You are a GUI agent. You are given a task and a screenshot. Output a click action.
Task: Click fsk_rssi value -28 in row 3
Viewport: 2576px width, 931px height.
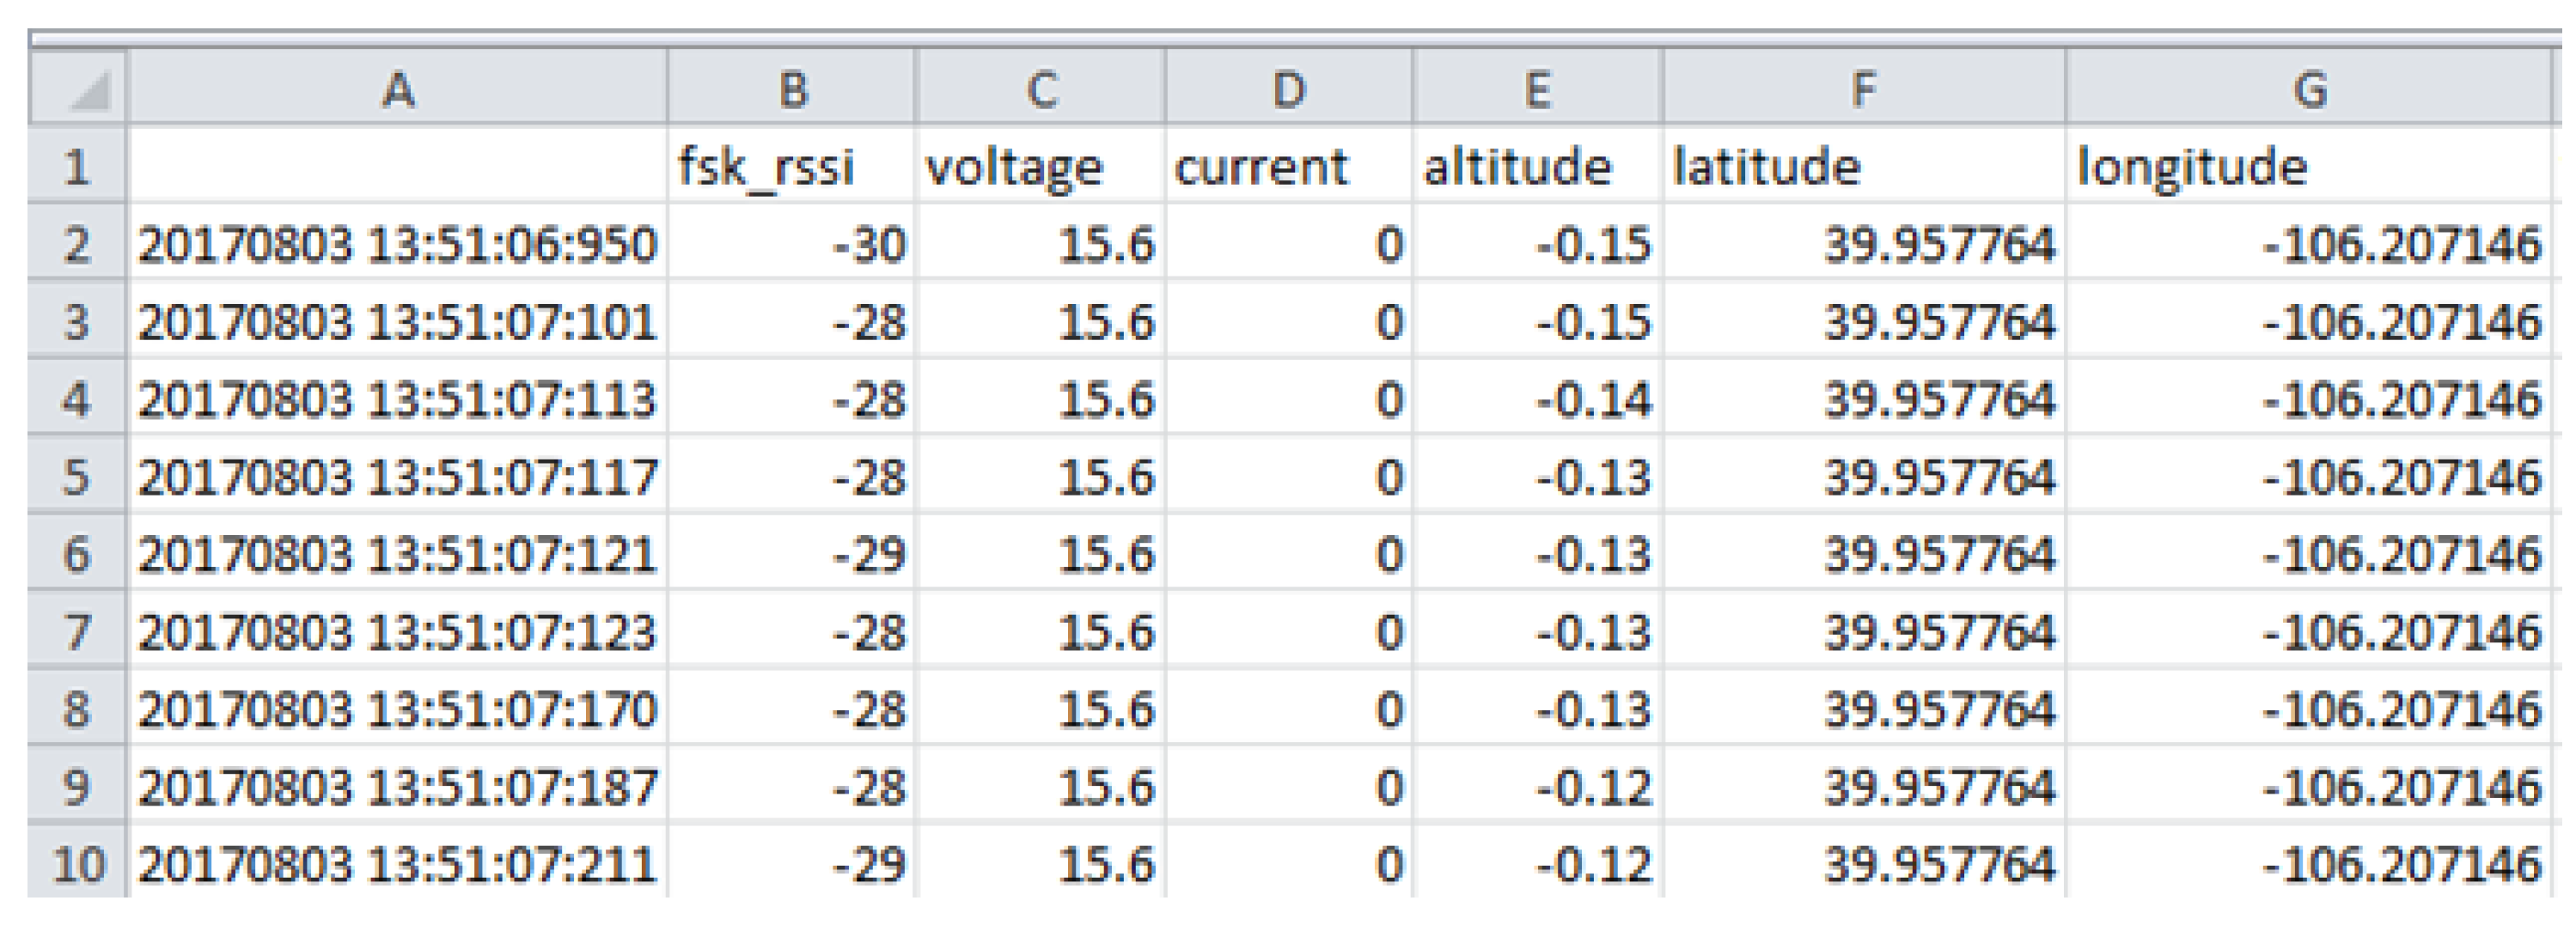point(792,320)
